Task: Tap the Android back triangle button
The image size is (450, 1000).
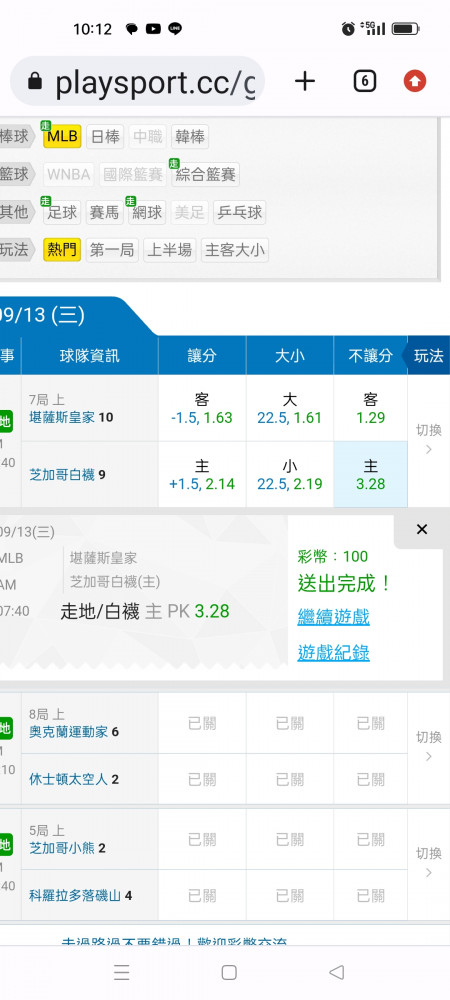Action: coord(337,972)
